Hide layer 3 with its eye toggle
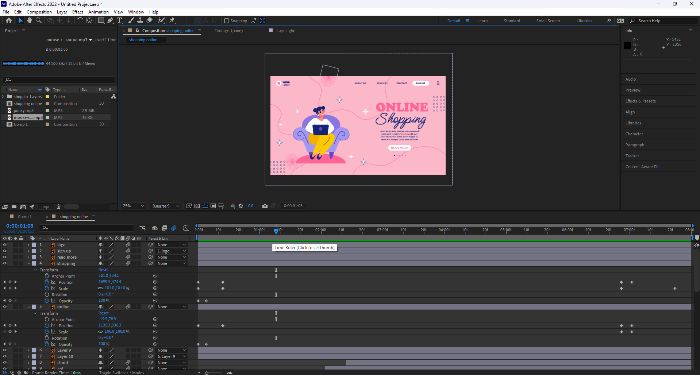Image resolution: width=700 pixels, height=375 pixels. pyautogui.click(x=4, y=257)
